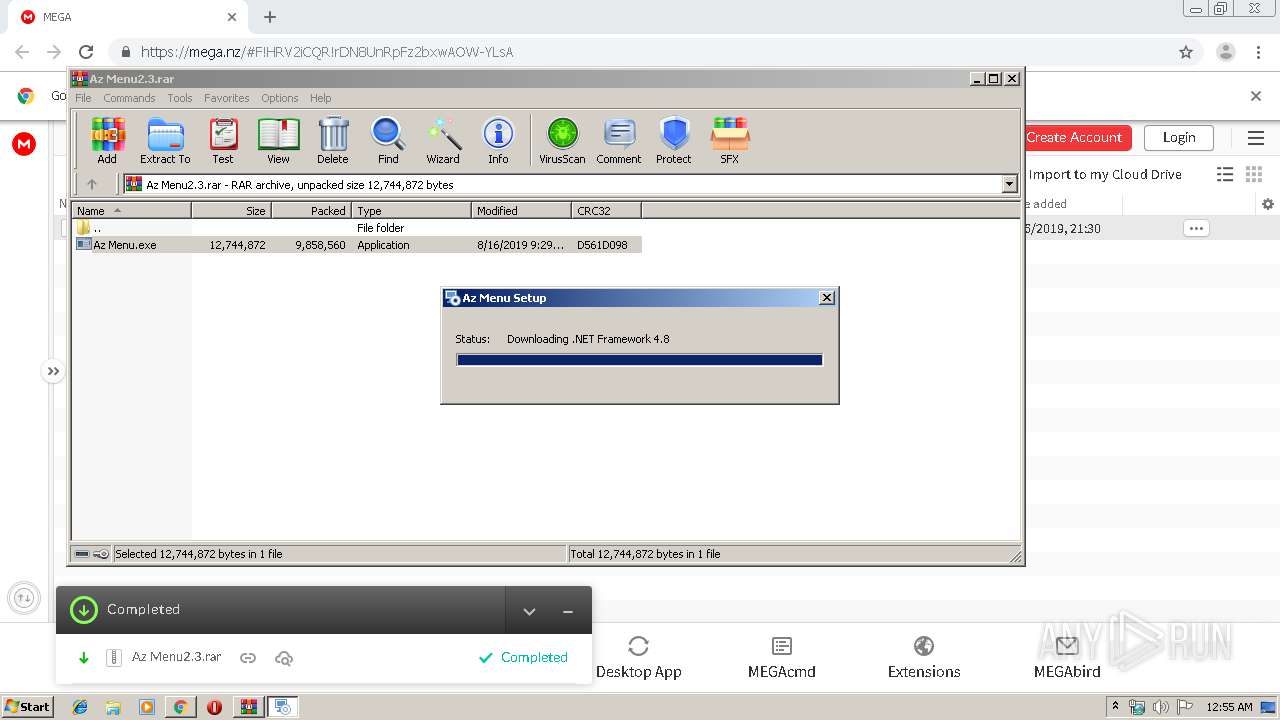Dismiss the Chrome notification bar
Screen dimensions: 1280x720
click(1256, 96)
